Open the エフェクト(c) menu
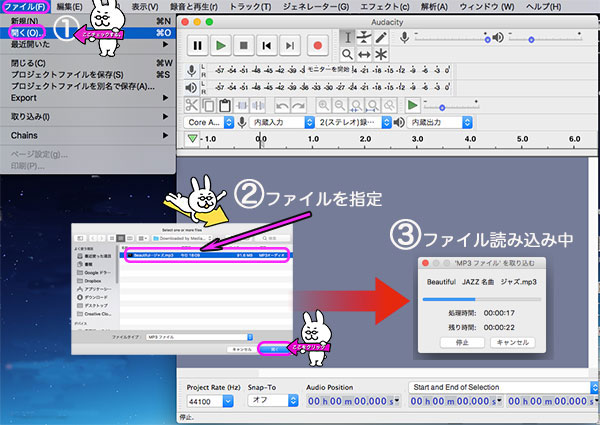Viewport: 600px width, 425px height. tap(385, 7)
